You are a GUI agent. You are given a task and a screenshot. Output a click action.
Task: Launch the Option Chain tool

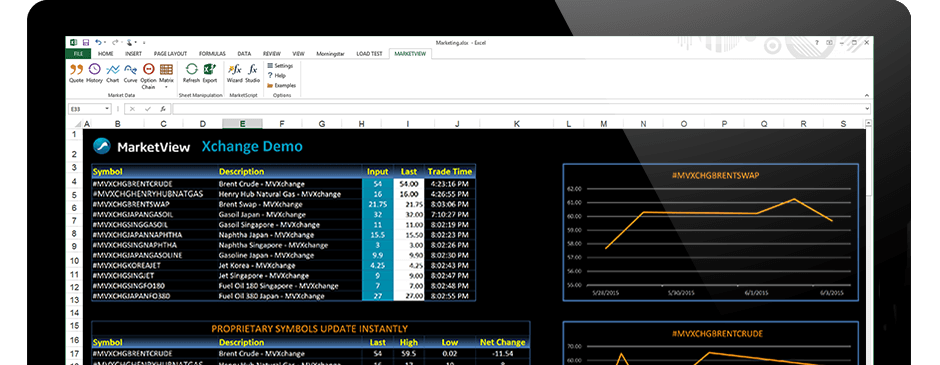pyautogui.click(x=148, y=76)
